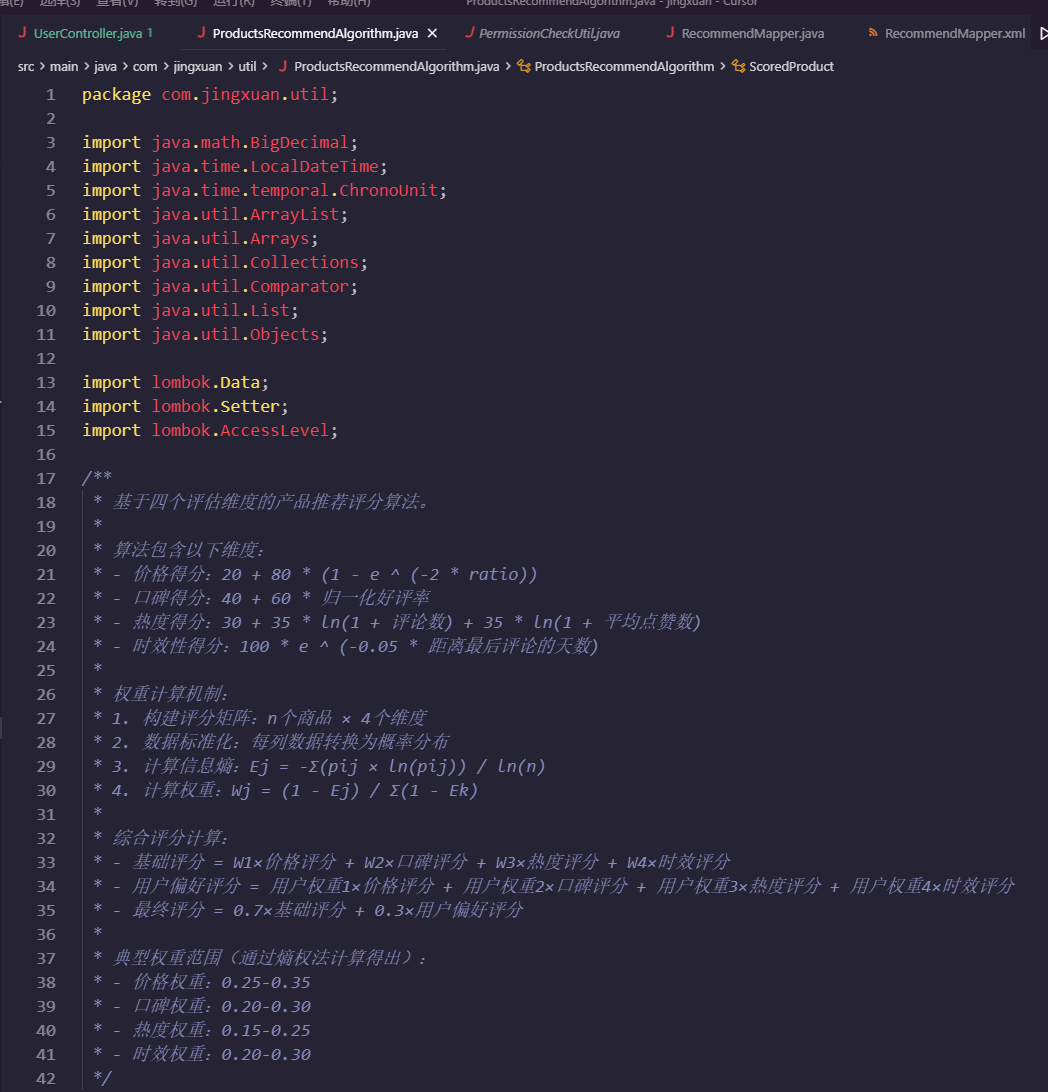Click comment '基于四个评估维度的产品推荐评分算法。'
Viewport: 1048px width, 1092px height.
click(x=272, y=502)
